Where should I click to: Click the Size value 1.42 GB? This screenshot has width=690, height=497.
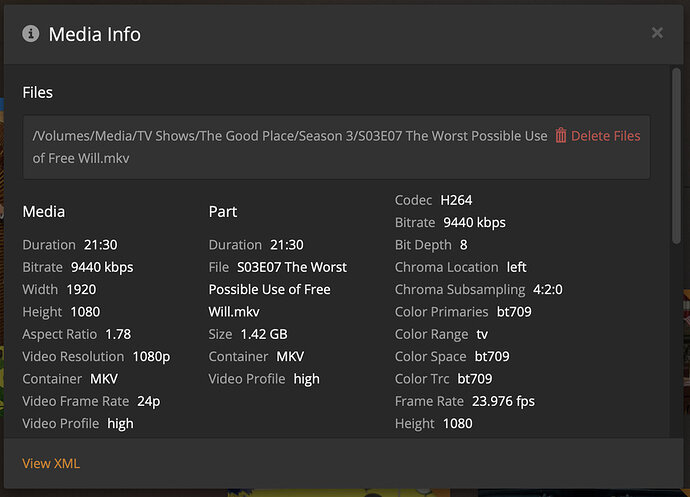click(264, 334)
